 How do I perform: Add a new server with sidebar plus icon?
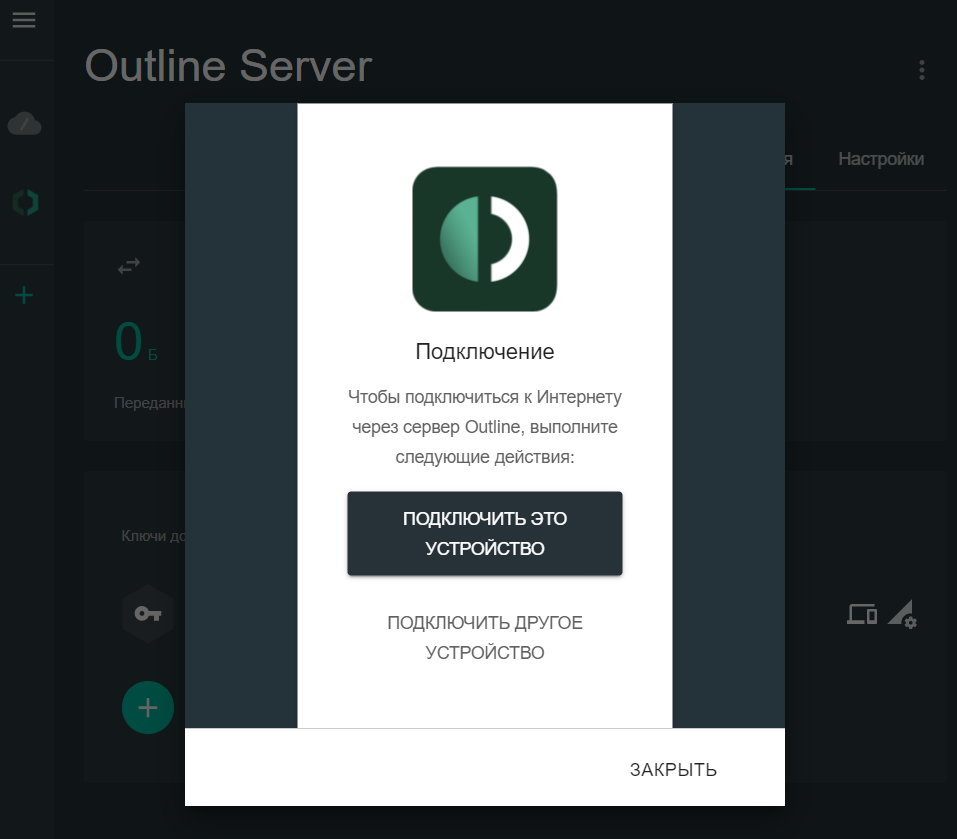pos(24,294)
